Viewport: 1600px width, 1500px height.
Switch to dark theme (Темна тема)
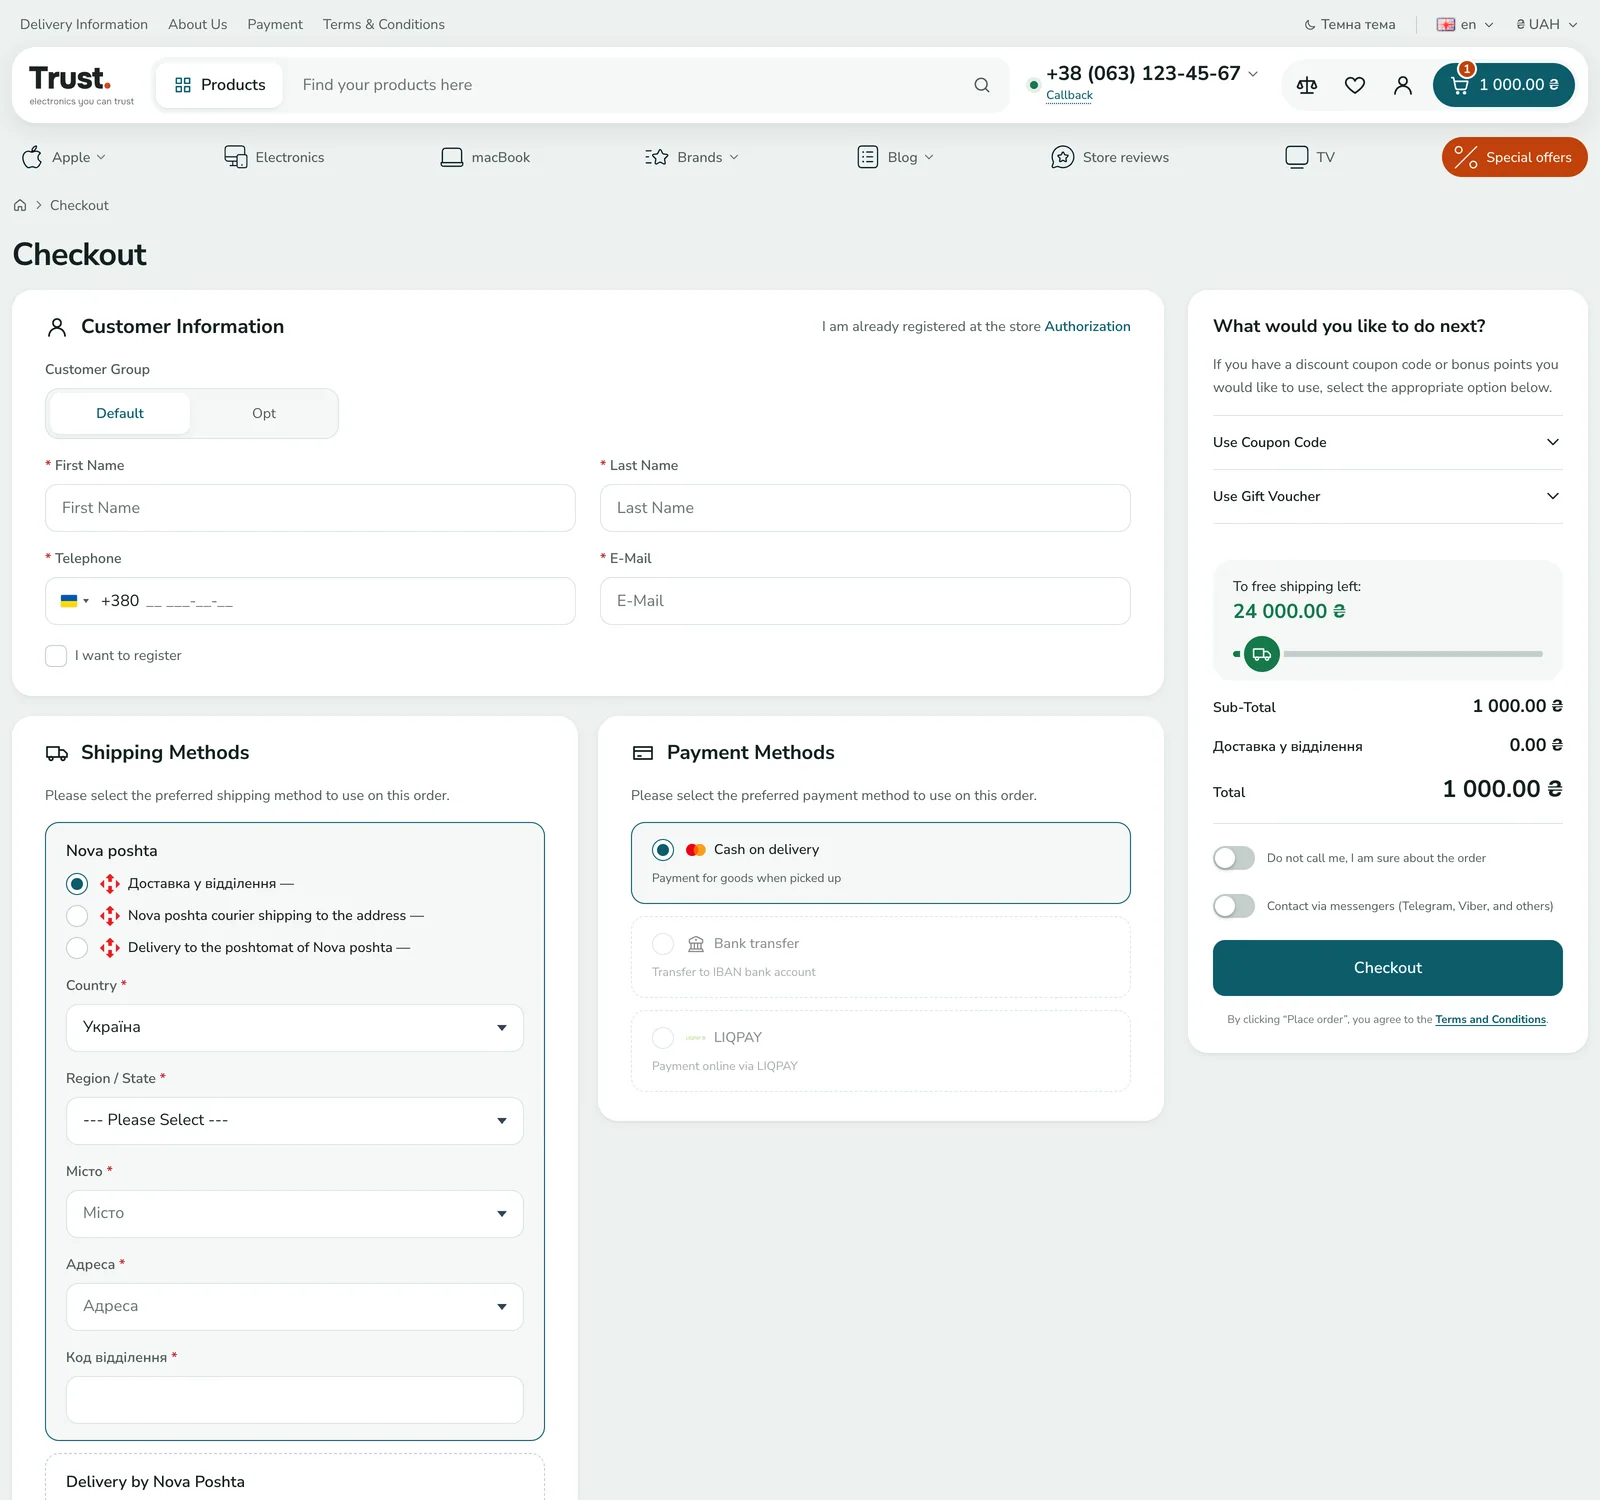[1349, 24]
